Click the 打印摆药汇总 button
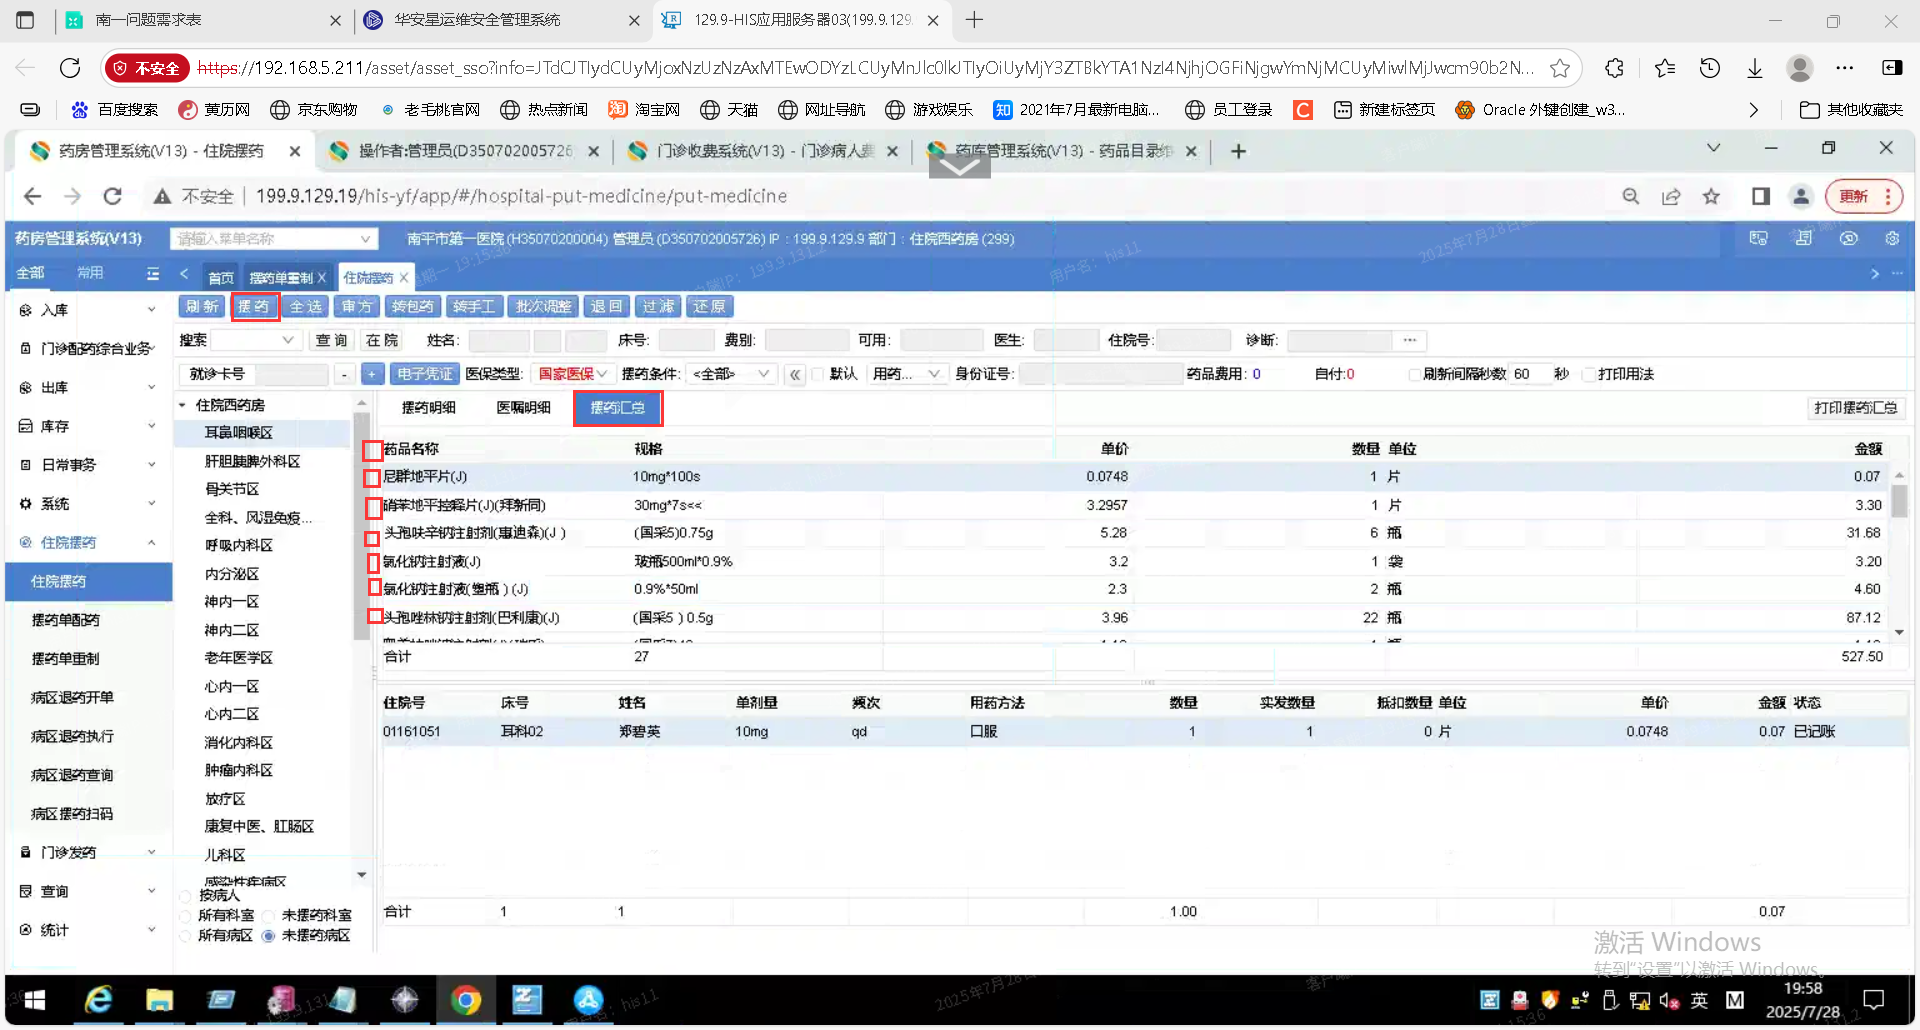Screen dimensions: 1920x1030 coord(1856,407)
